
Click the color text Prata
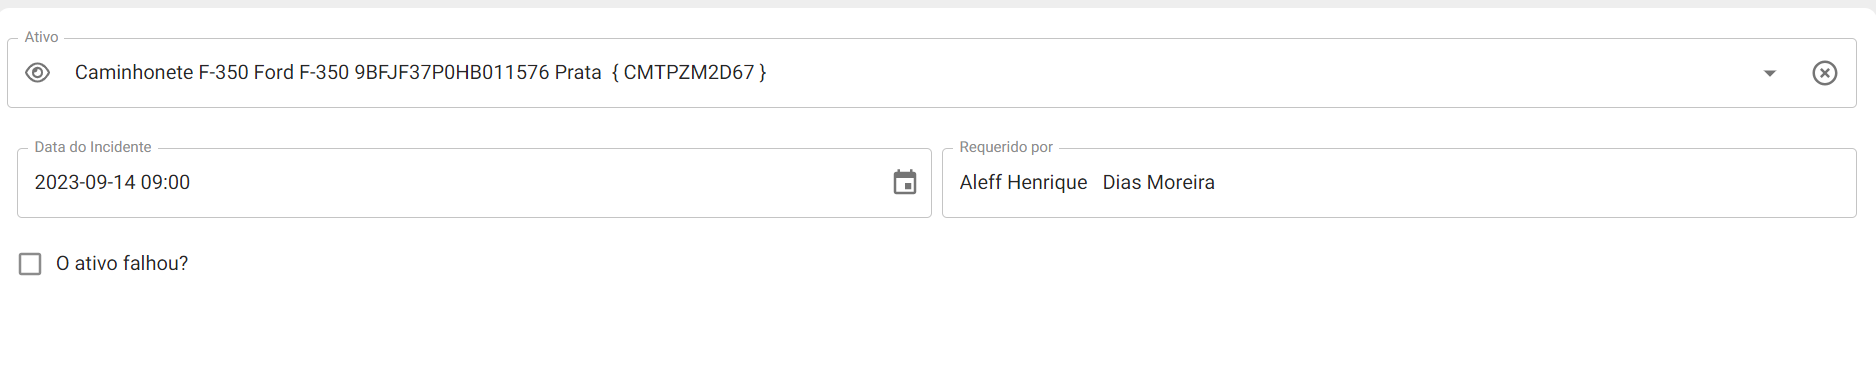[x=578, y=72]
